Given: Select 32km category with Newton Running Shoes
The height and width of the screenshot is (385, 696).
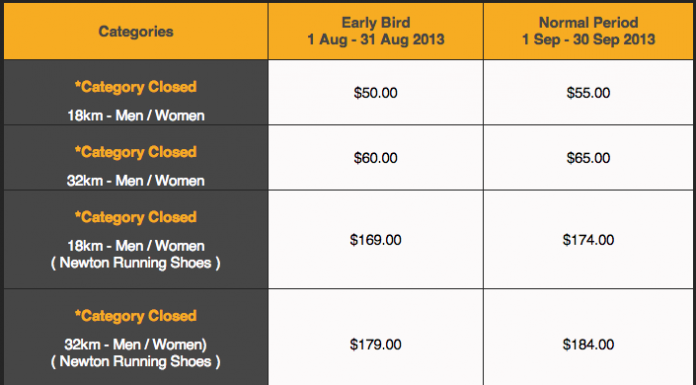Looking at the screenshot, I should (136, 353).
